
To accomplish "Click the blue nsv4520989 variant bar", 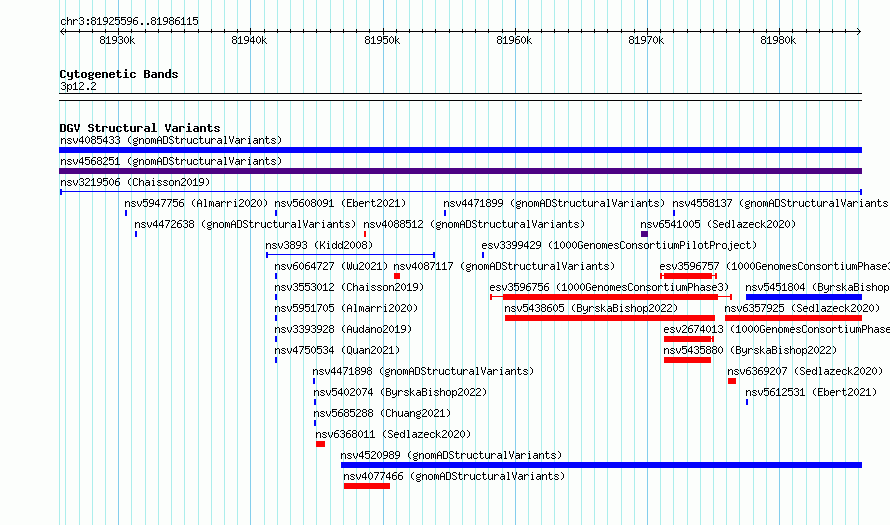I will tap(602, 465).
